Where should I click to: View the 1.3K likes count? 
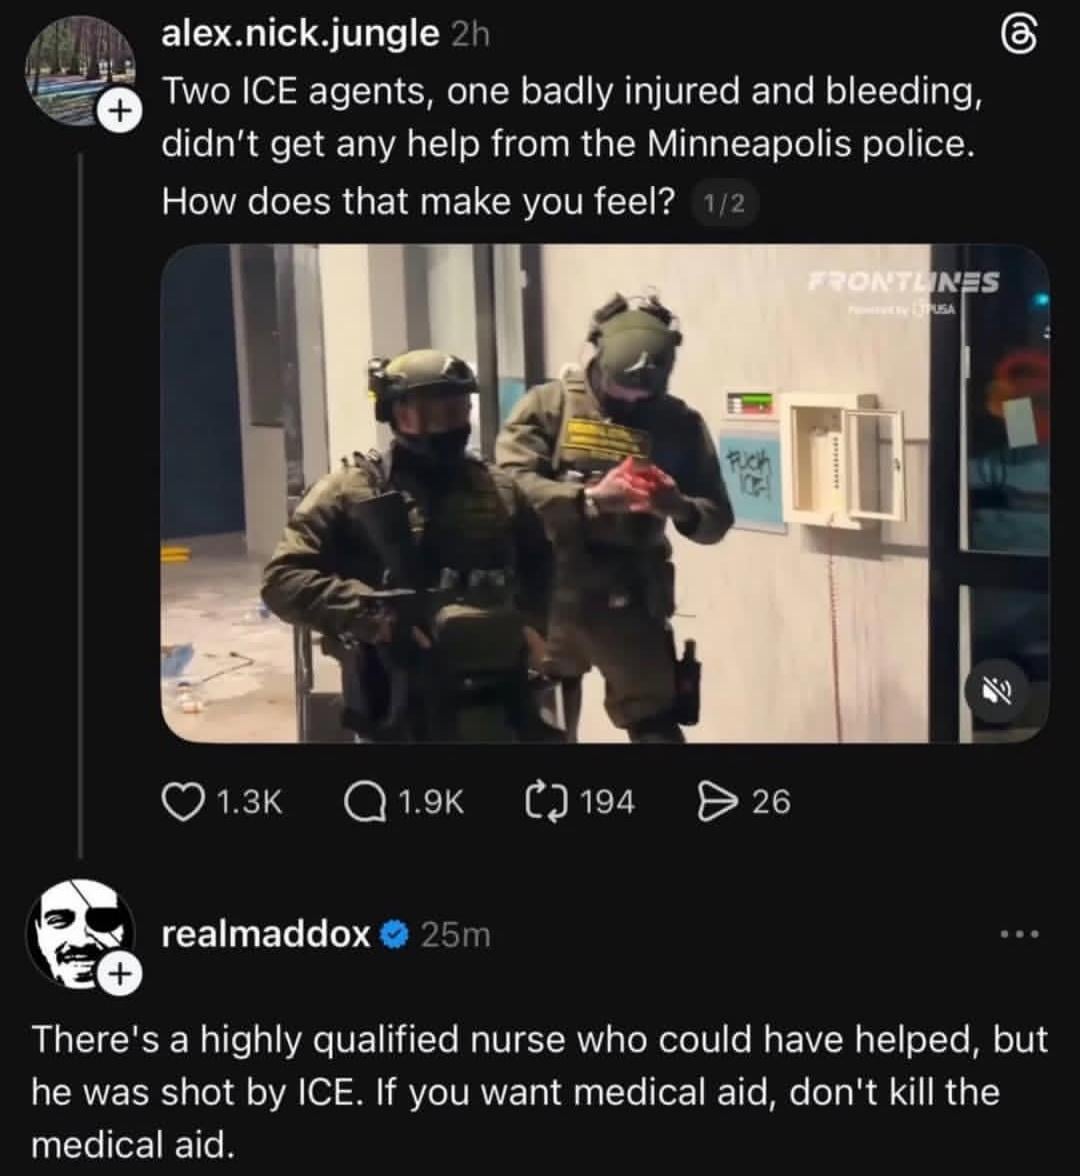[250, 802]
